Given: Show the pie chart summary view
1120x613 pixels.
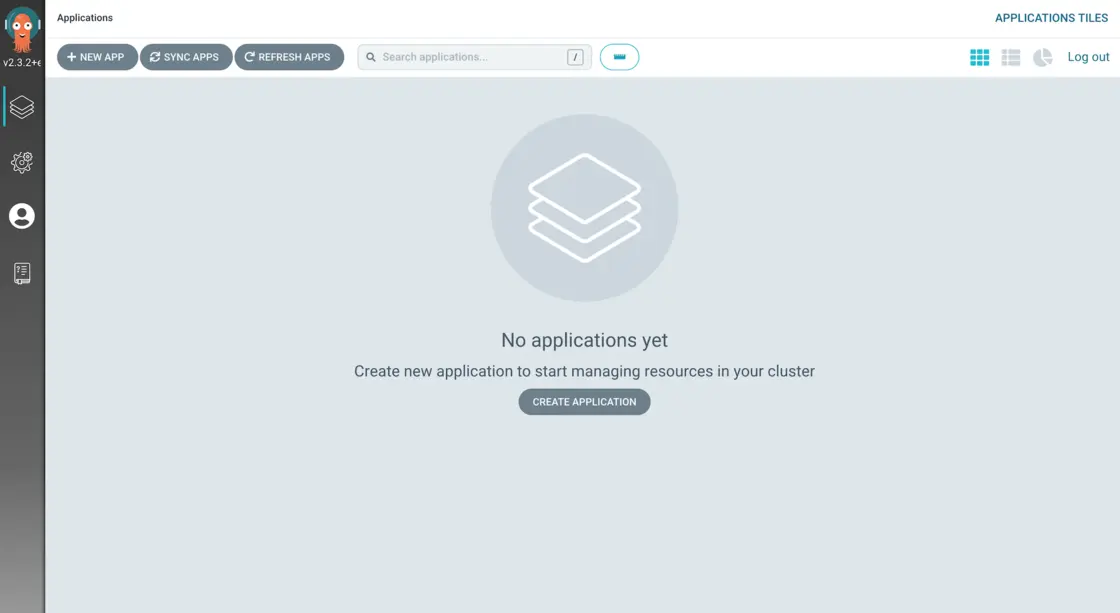Looking at the screenshot, I should coord(1042,58).
